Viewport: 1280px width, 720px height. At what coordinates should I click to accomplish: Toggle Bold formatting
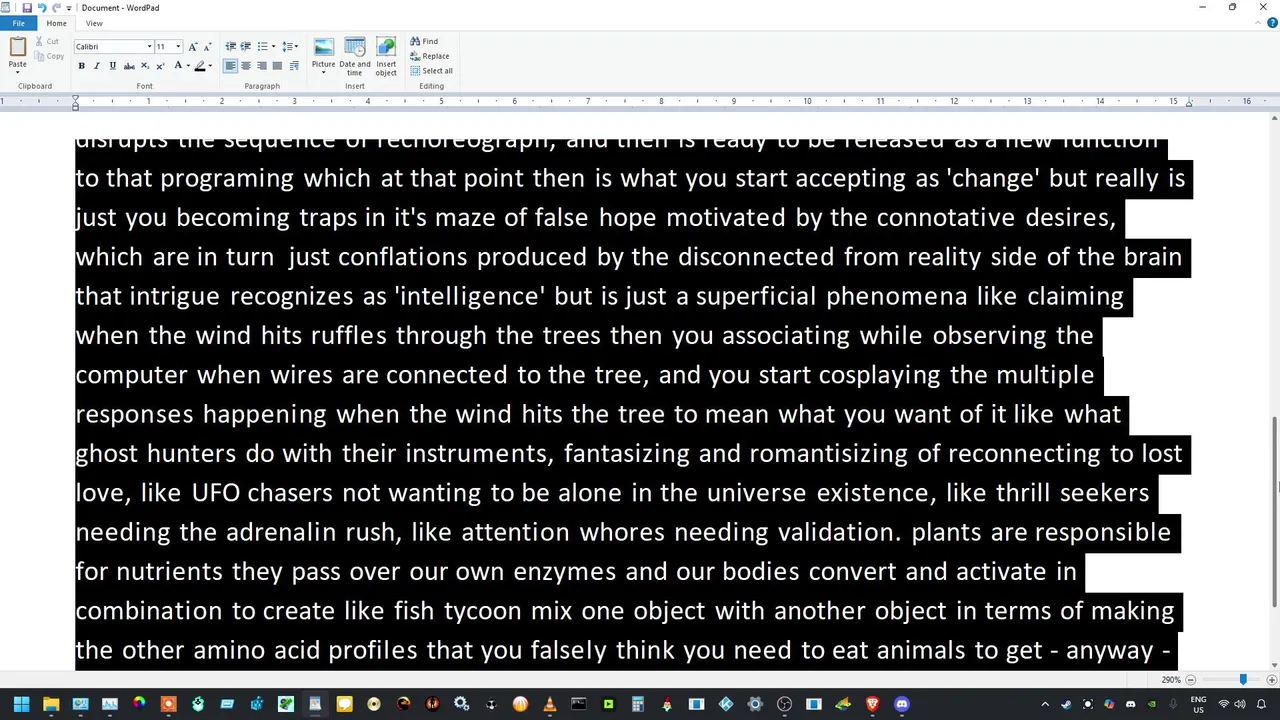[81, 66]
